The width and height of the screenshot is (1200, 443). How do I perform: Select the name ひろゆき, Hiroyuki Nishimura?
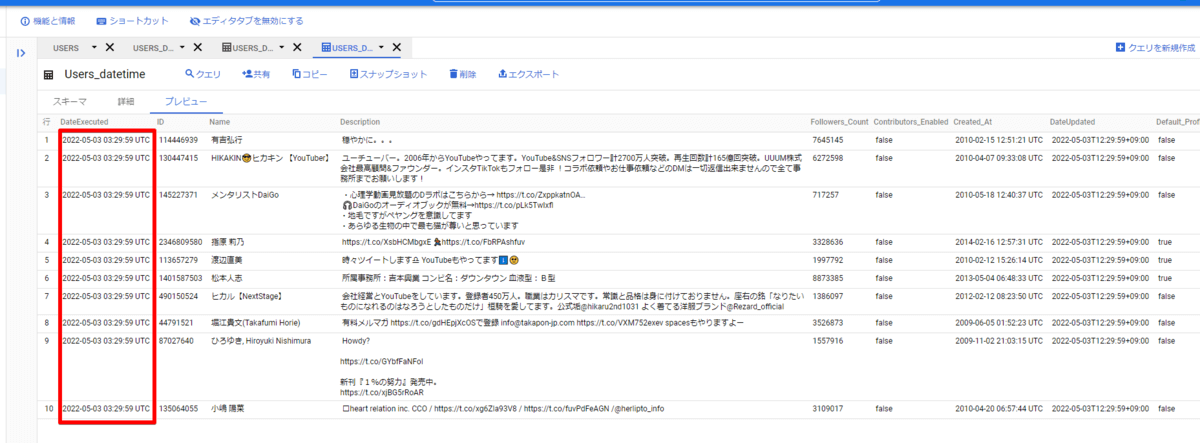click(x=261, y=341)
